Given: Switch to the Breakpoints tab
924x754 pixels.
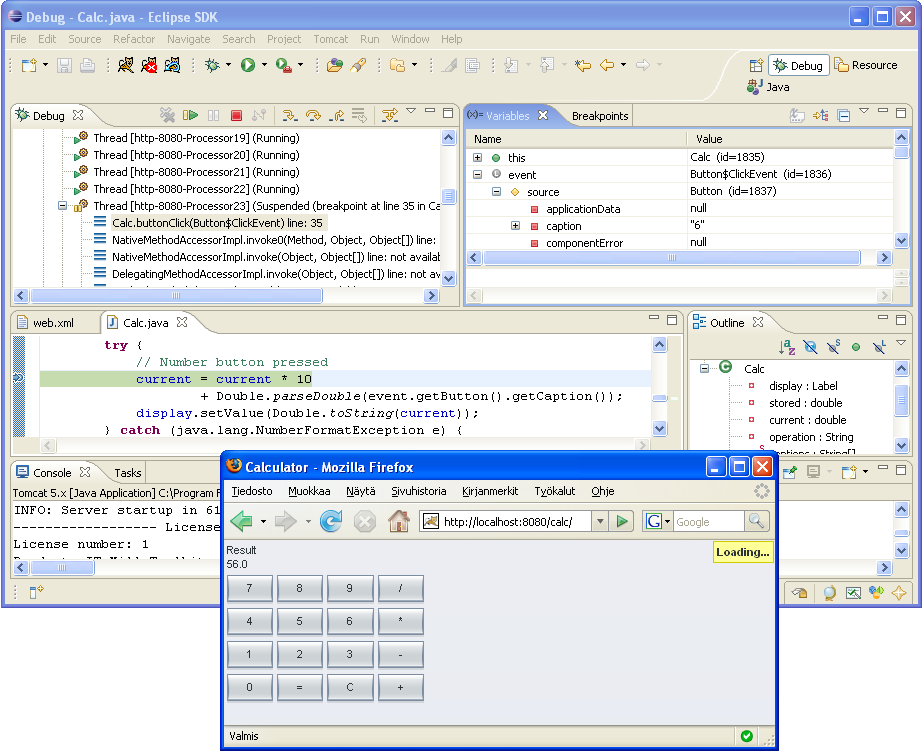Looking at the screenshot, I should pos(600,116).
